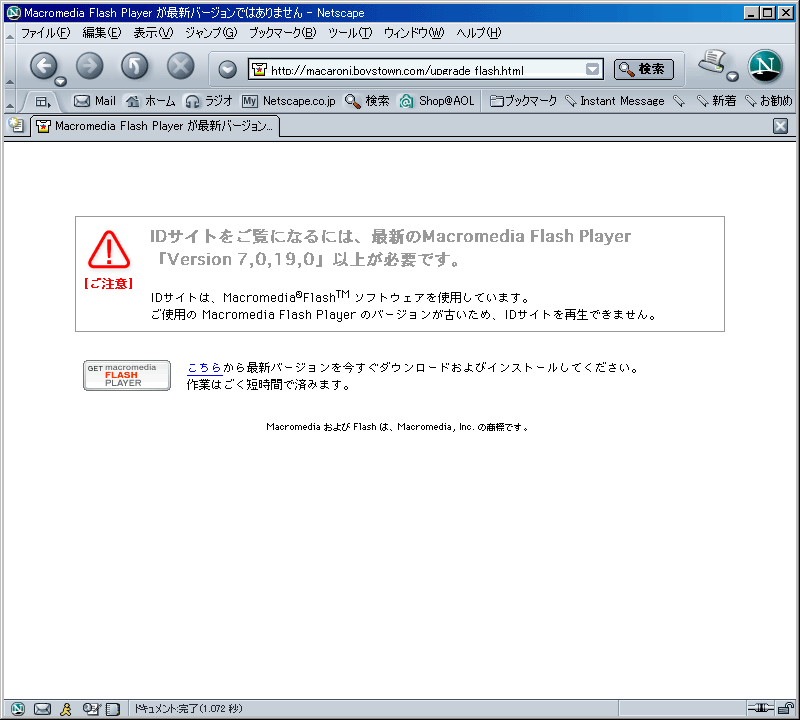800x720 pixels.
Task: Launch Instant Messenger from the status bar
Action: click(x=66, y=708)
